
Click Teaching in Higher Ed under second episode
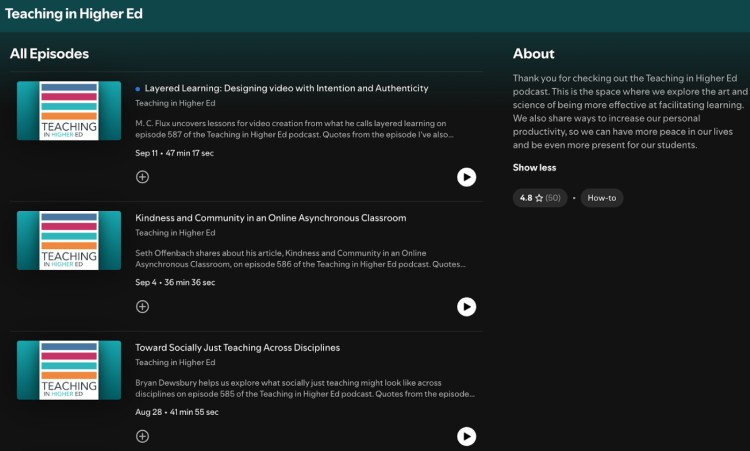(x=175, y=233)
